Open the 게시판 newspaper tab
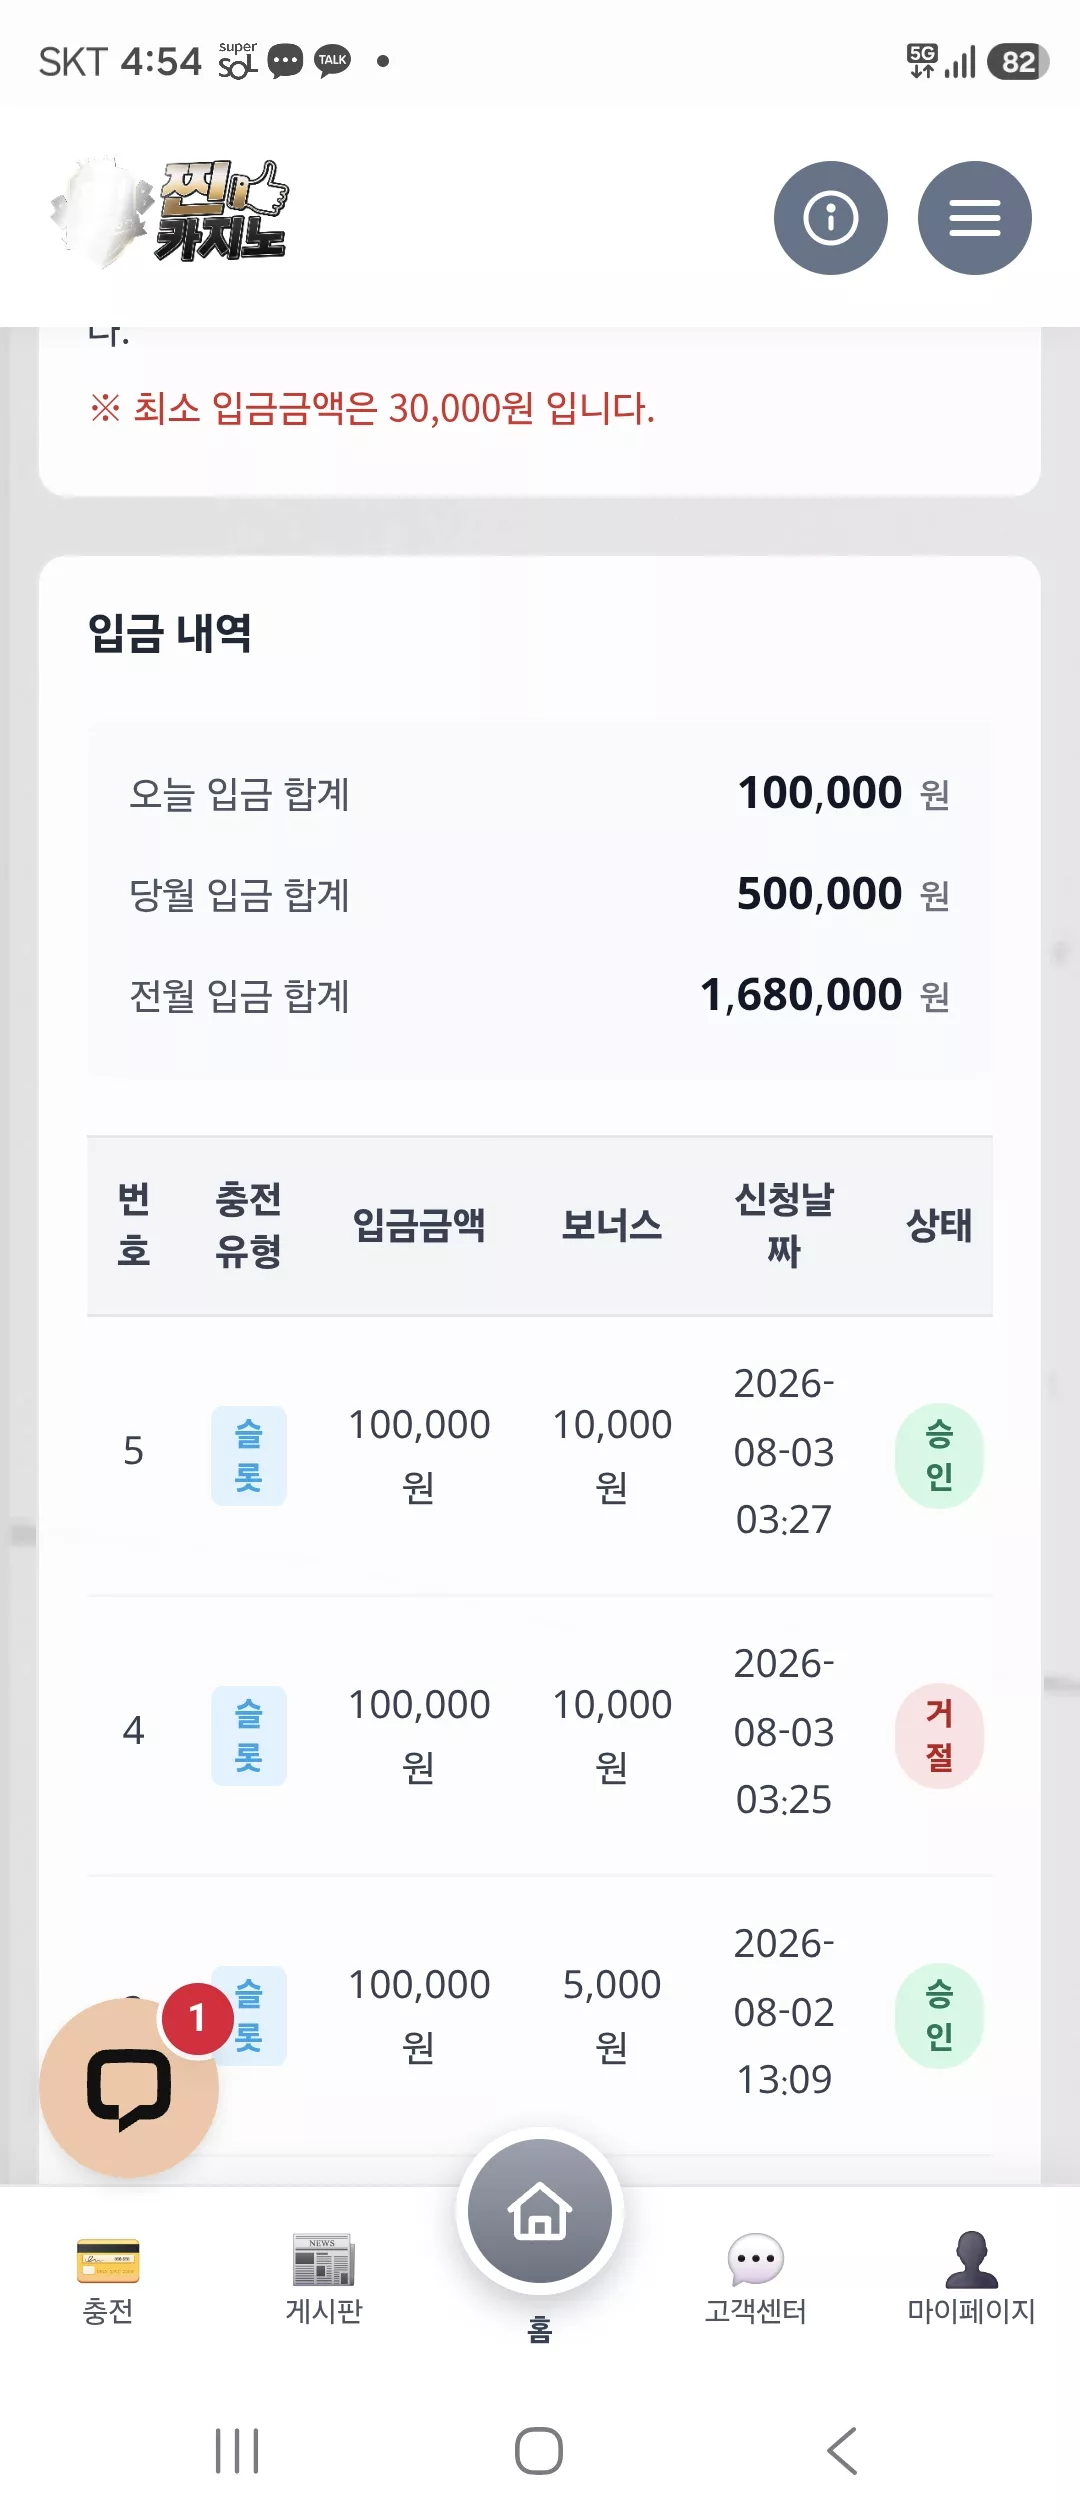1080x2520 pixels. [323, 2281]
